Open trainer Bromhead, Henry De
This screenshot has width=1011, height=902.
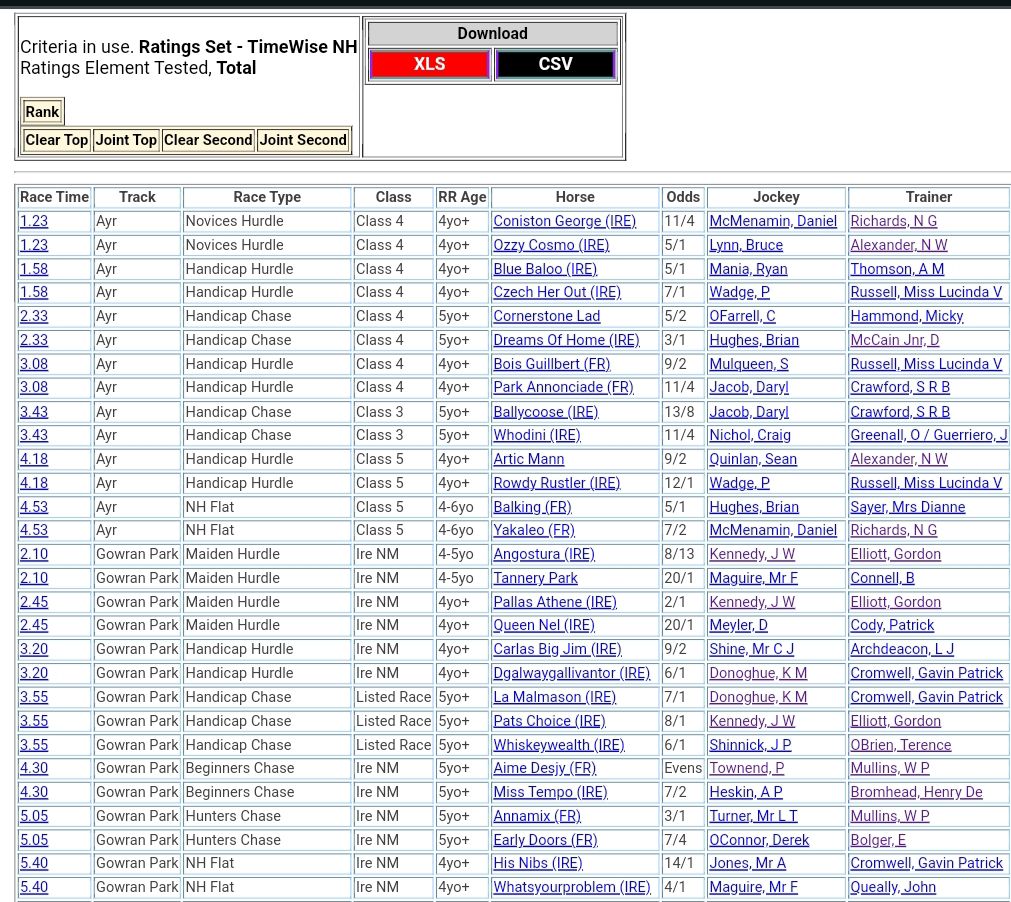tap(916, 792)
